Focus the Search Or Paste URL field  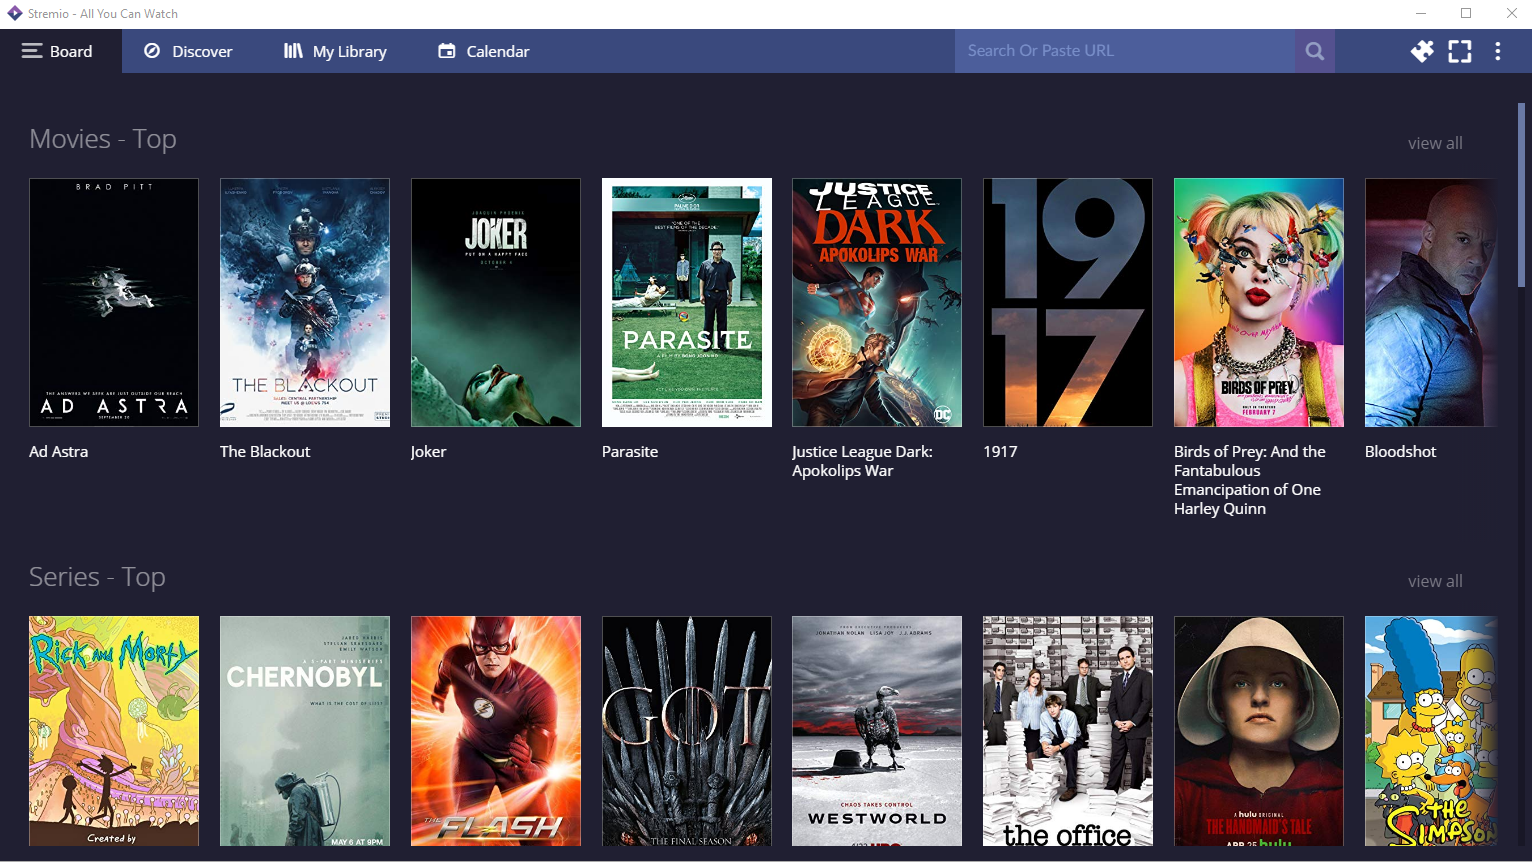tap(1125, 51)
